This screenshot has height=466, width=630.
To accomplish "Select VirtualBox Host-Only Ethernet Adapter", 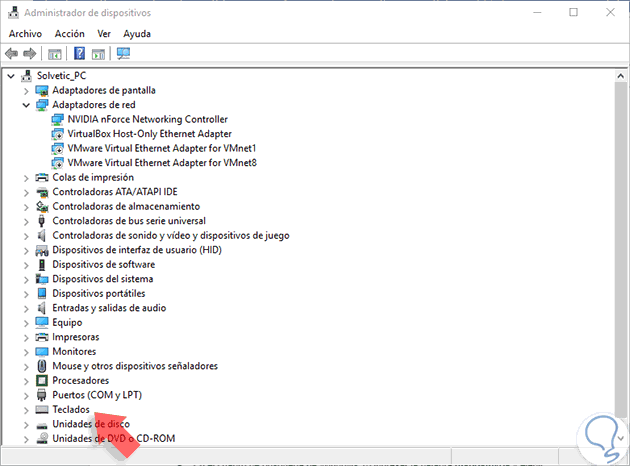I will pyautogui.click(x=149, y=134).
